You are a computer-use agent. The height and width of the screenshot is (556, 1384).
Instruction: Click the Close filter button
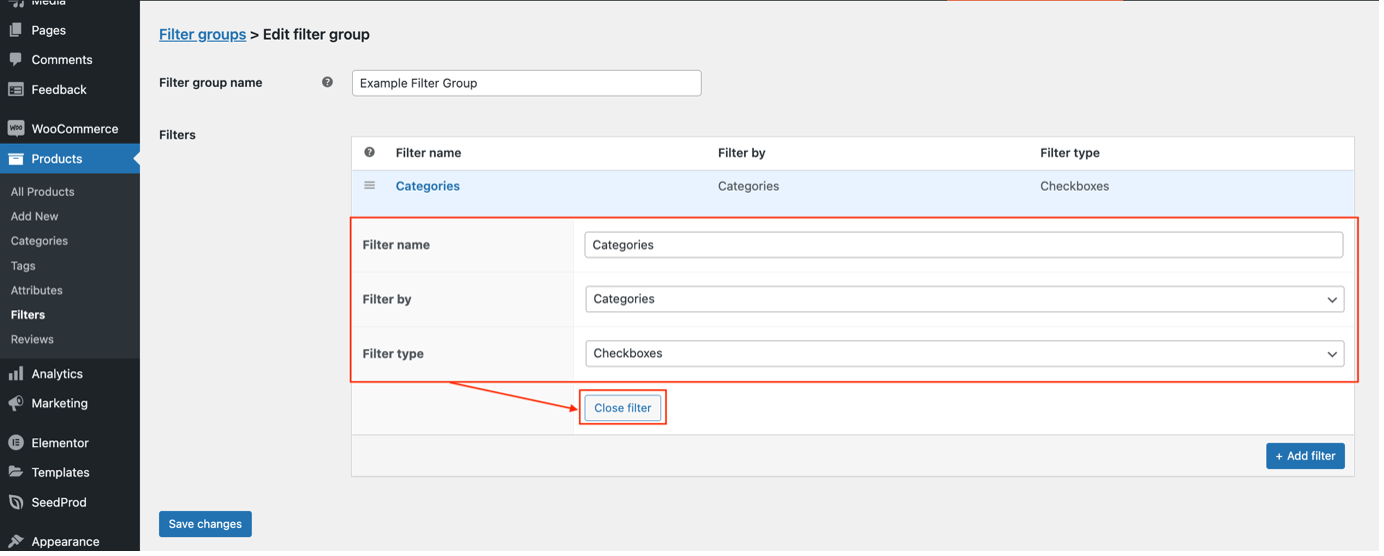pyautogui.click(x=623, y=408)
